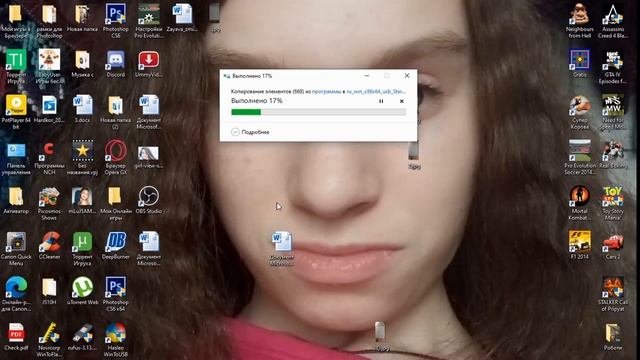Close the copy progress dialog window

(x=407, y=76)
